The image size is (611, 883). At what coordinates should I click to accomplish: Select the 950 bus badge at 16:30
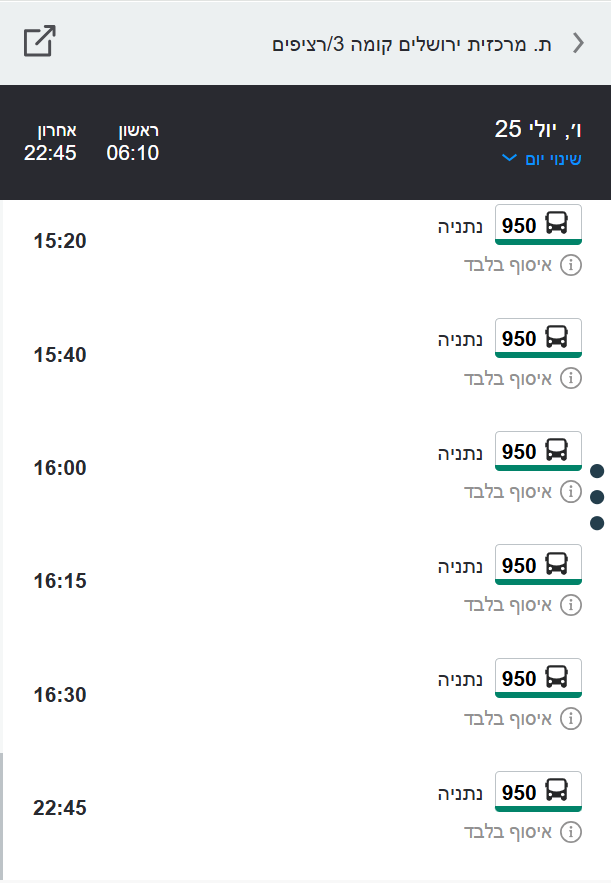(x=538, y=679)
